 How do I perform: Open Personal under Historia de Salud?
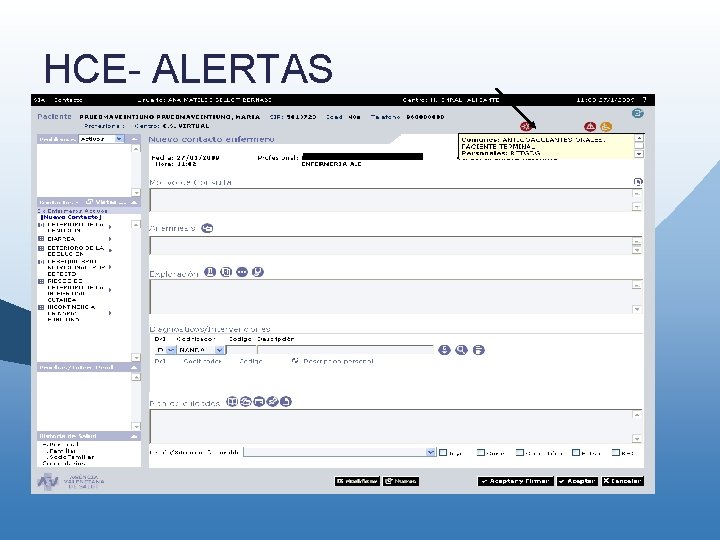point(62,444)
